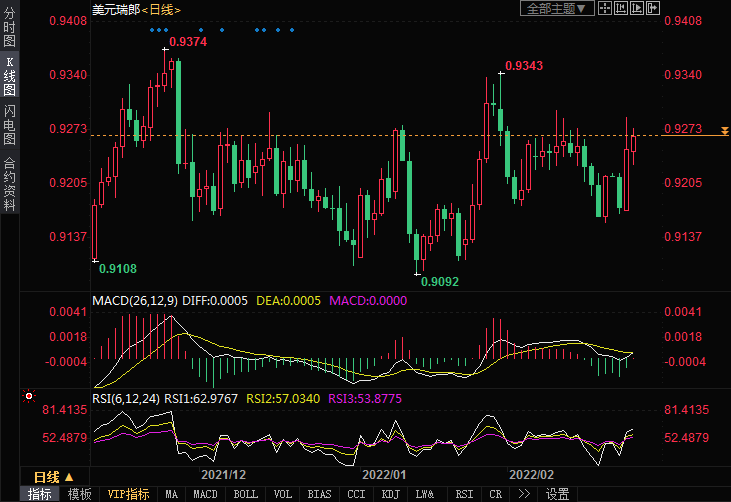Click the 设置 settings button
The width and height of the screenshot is (731, 502).
[x=557, y=494]
